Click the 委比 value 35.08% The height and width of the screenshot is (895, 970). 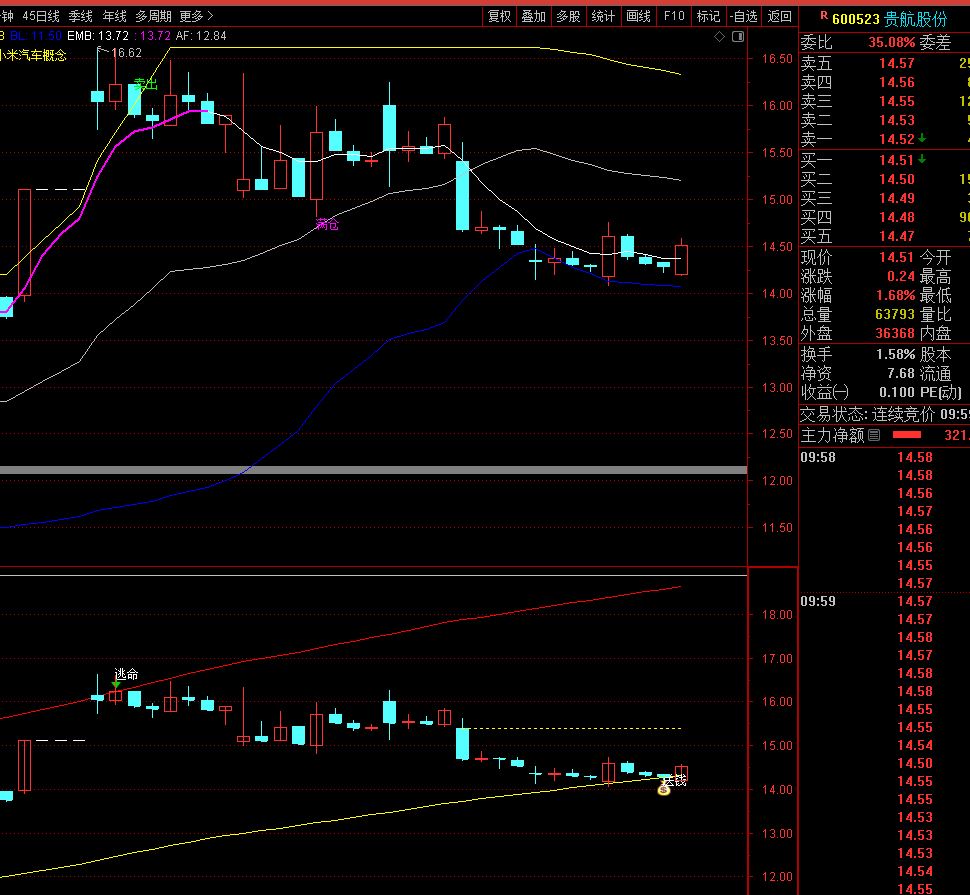click(891, 43)
